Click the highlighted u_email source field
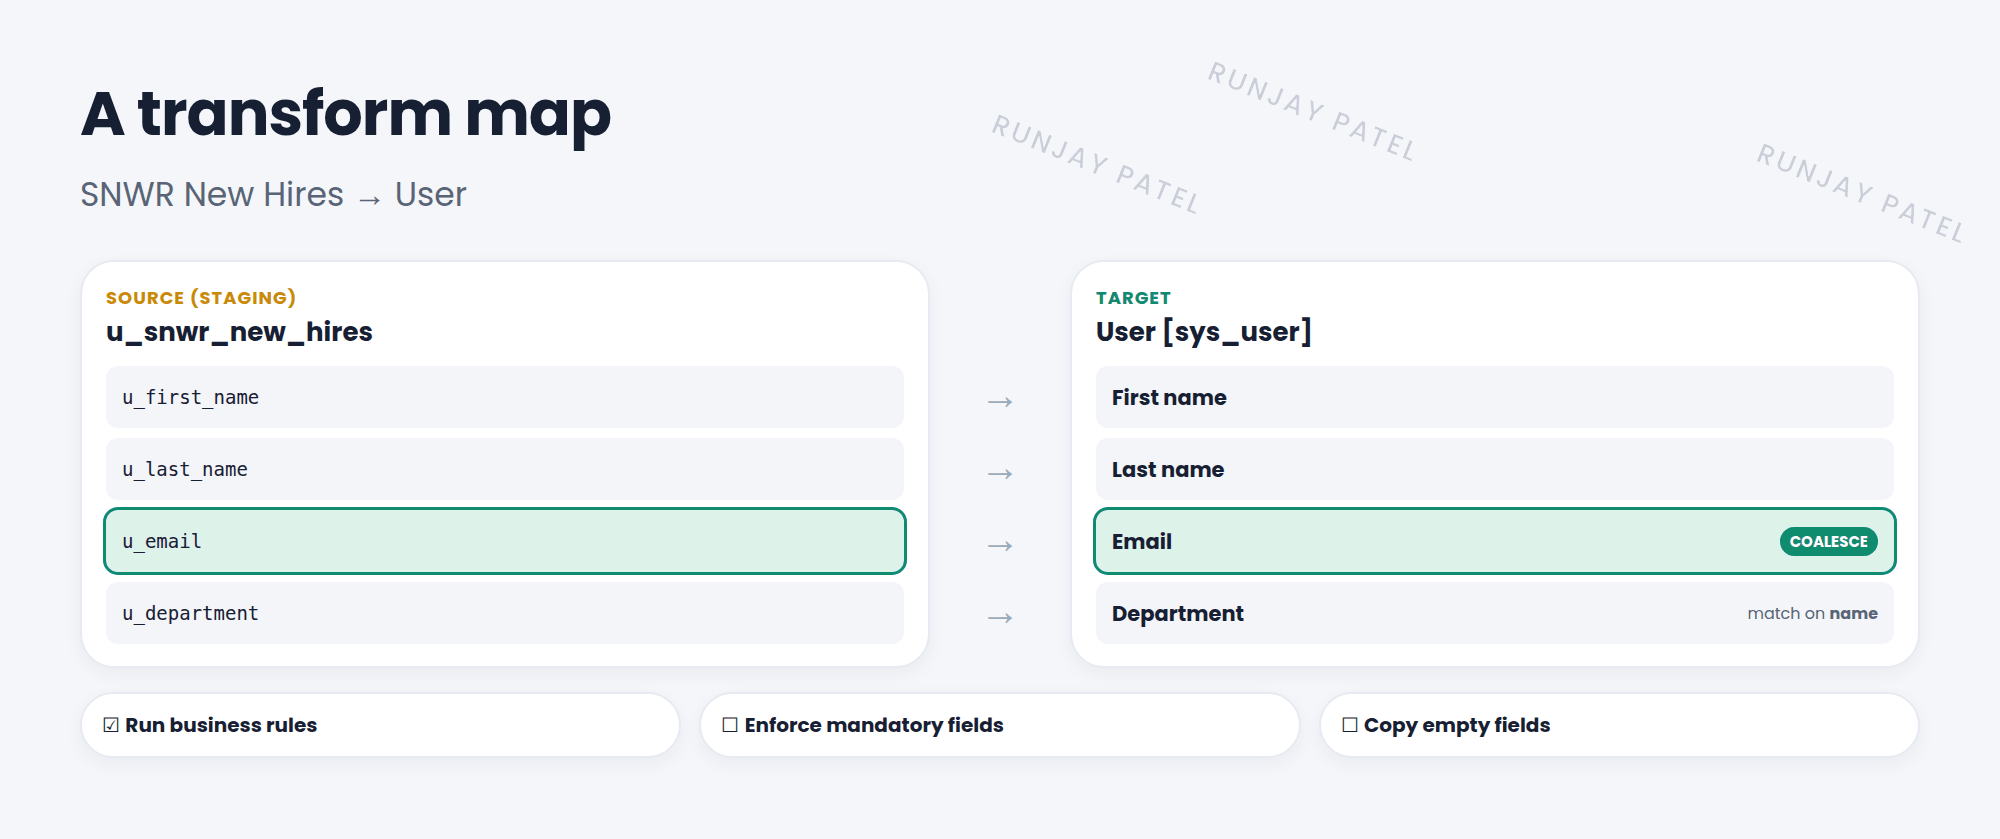 click(x=505, y=541)
